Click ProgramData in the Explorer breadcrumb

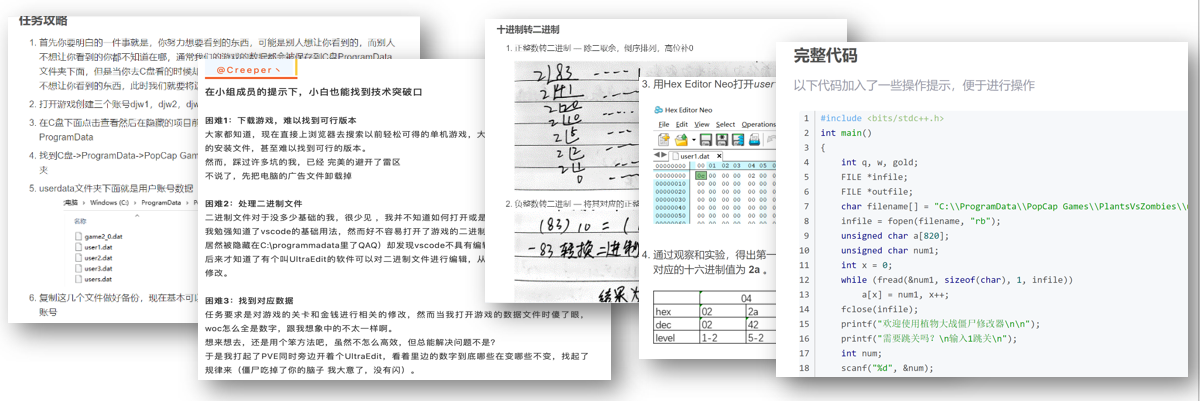point(159,202)
